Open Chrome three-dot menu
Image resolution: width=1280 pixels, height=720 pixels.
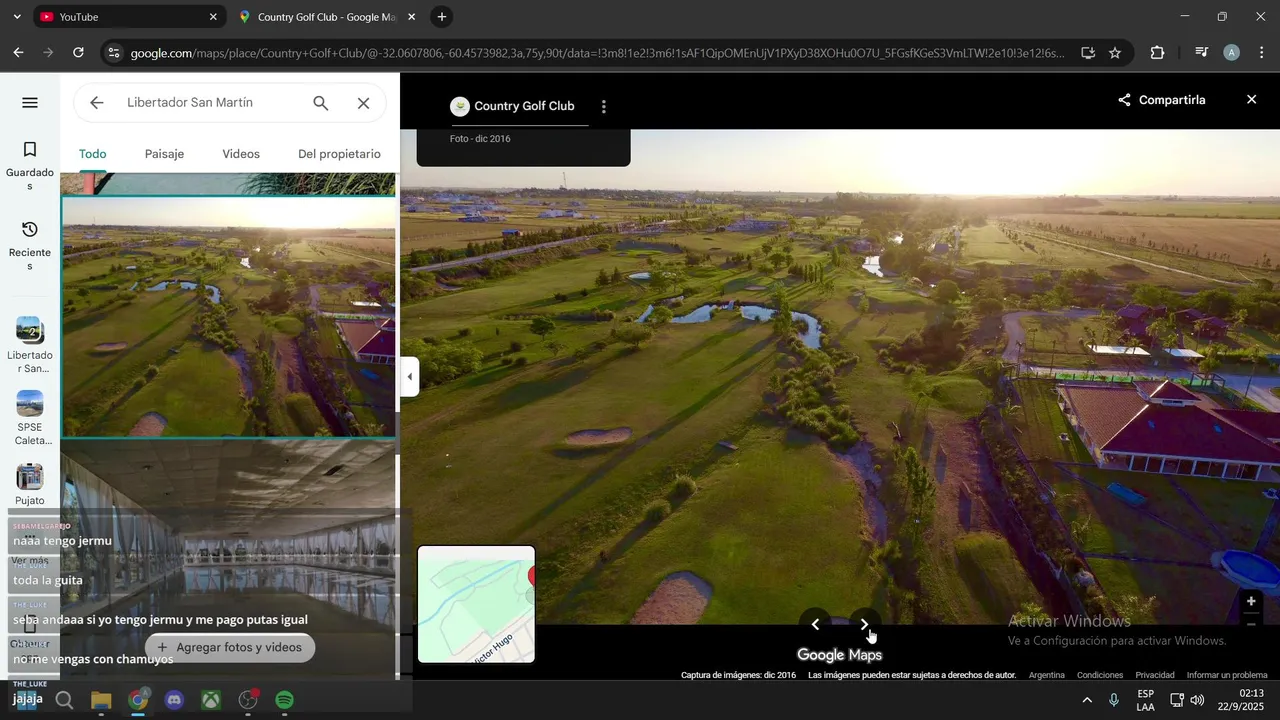click(1260, 53)
